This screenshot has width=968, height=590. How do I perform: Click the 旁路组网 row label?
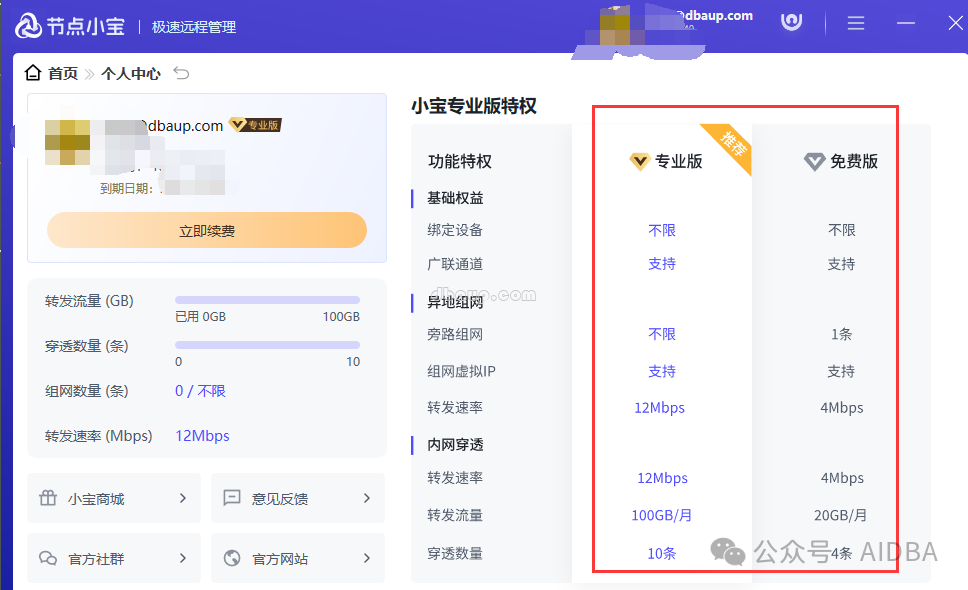coord(455,334)
